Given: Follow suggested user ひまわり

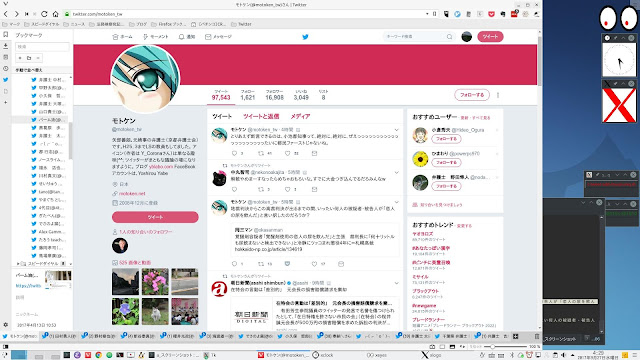Looking at the screenshot, I should point(447,162).
